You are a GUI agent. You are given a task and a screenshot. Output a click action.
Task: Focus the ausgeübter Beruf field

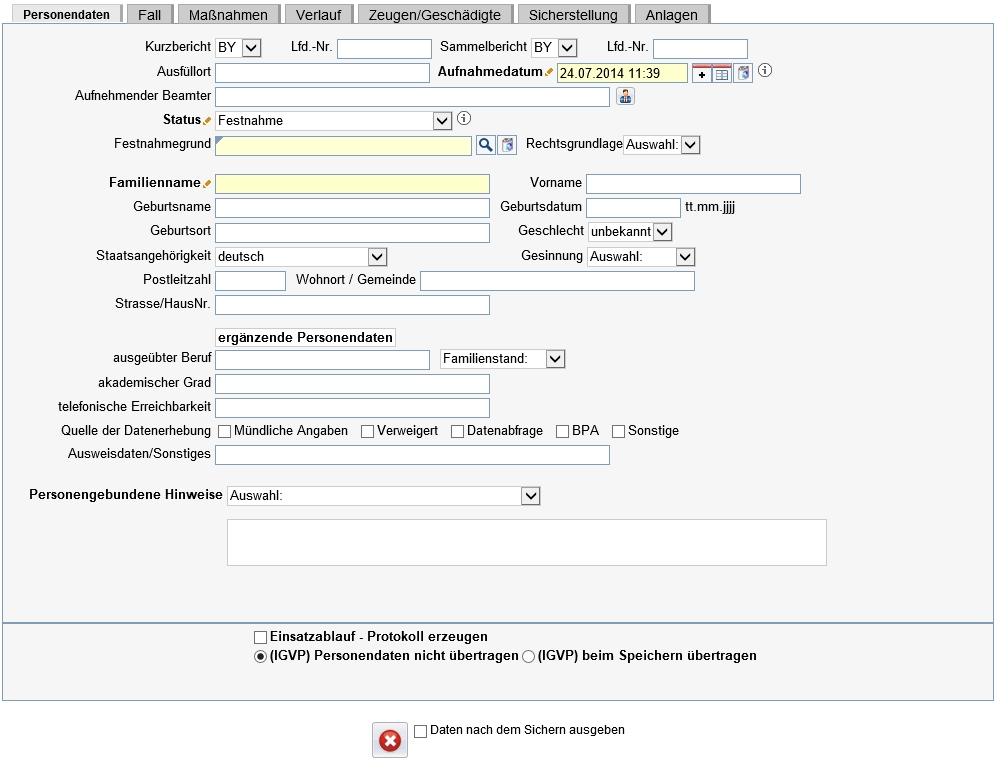coord(323,360)
